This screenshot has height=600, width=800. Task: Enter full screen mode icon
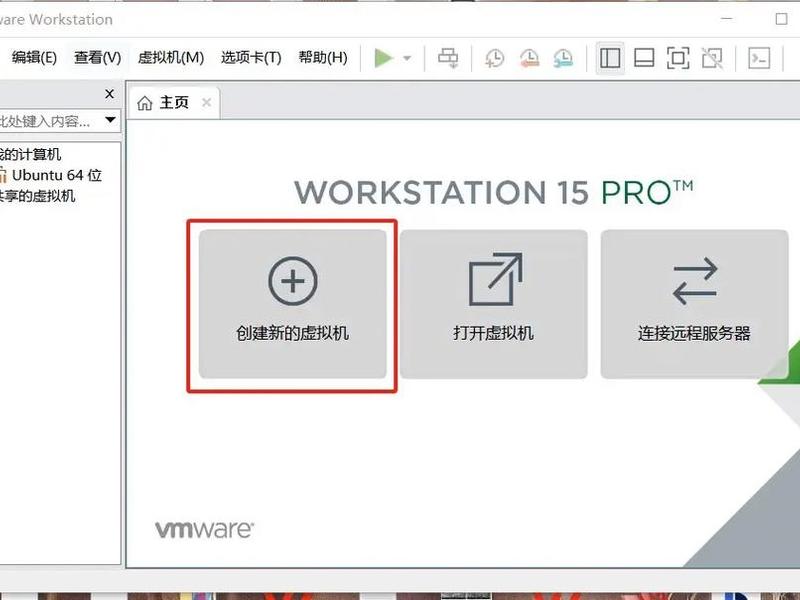click(678, 58)
